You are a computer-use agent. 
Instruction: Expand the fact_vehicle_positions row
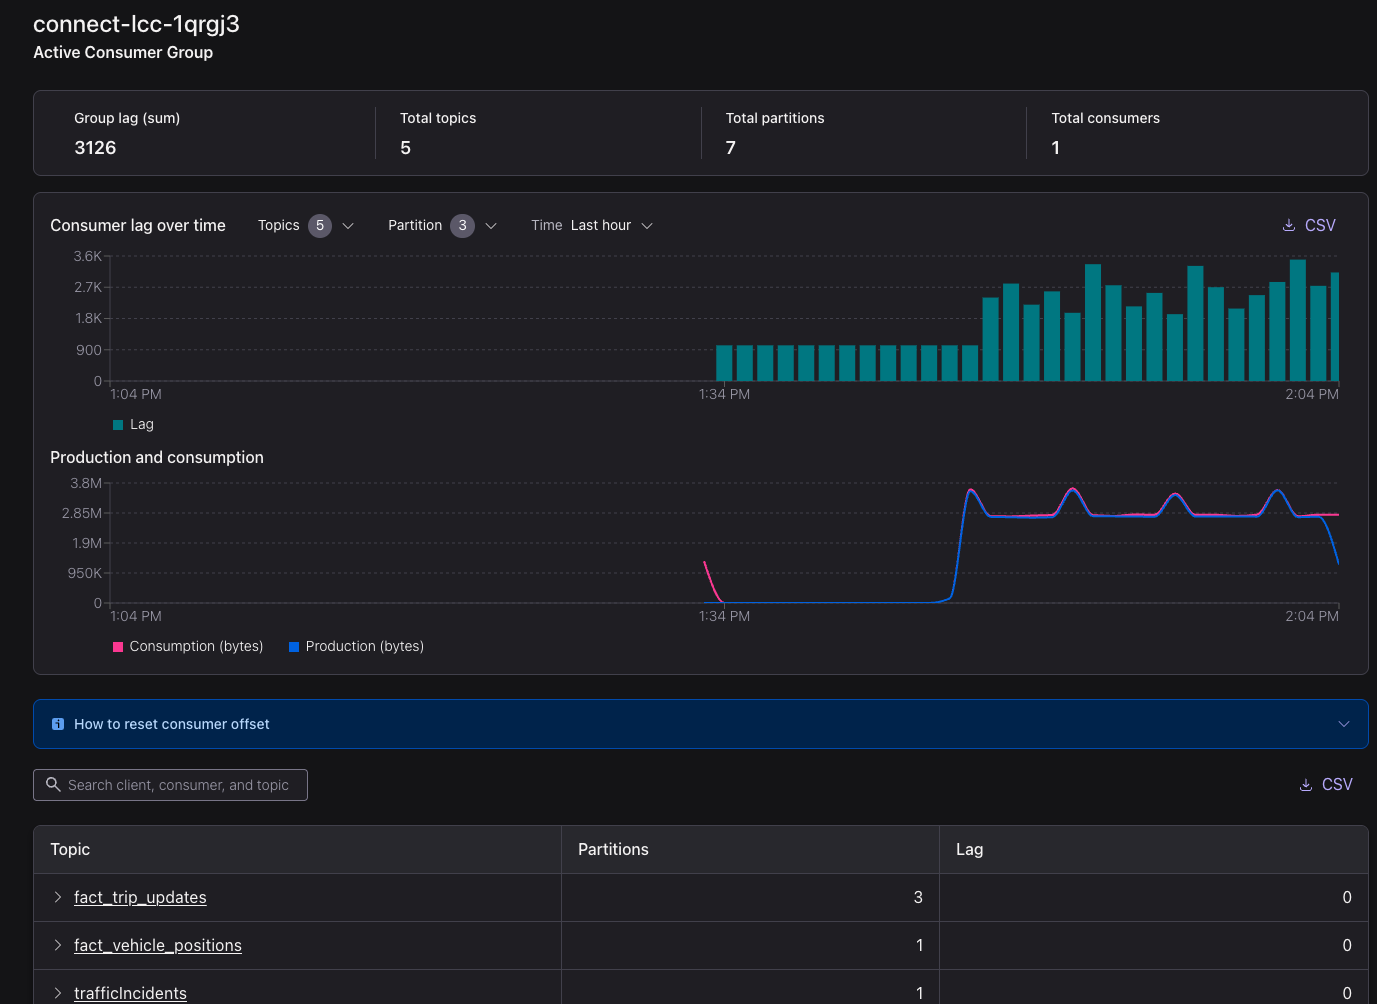pyautogui.click(x=58, y=945)
